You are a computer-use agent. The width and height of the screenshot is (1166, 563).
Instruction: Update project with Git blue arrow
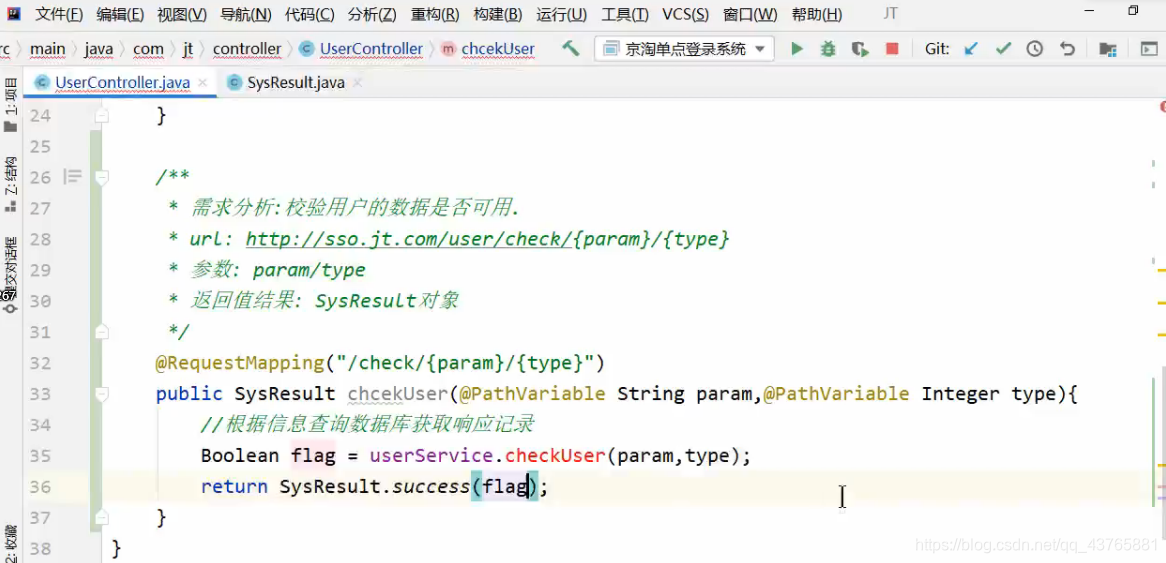(970, 49)
